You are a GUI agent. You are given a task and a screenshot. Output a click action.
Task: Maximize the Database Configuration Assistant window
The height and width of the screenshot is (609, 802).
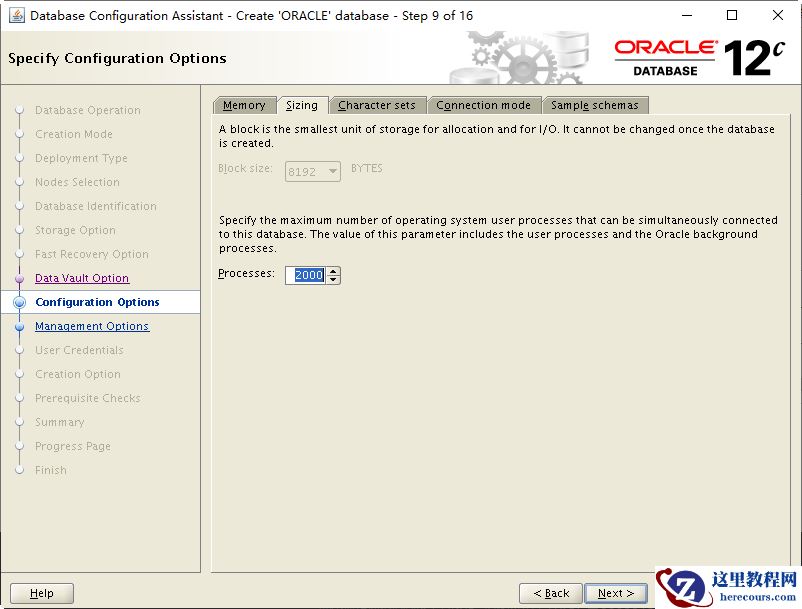(732, 15)
